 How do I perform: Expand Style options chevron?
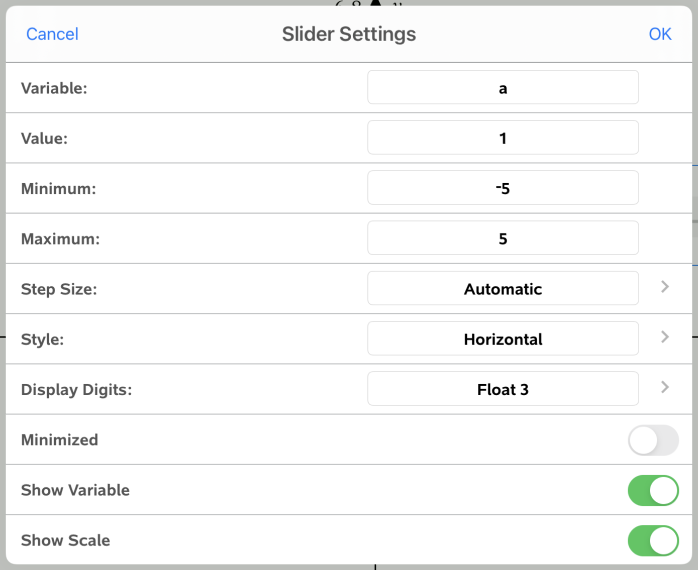pyautogui.click(x=665, y=337)
